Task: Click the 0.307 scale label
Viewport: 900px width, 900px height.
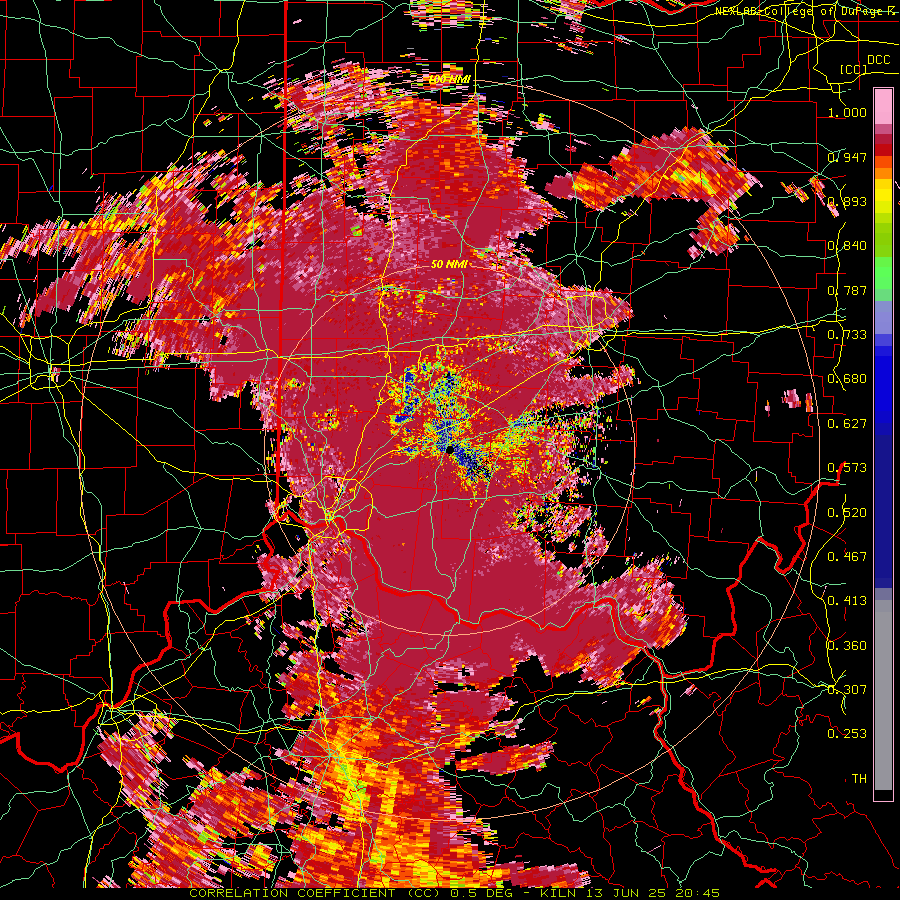Action: (x=847, y=690)
